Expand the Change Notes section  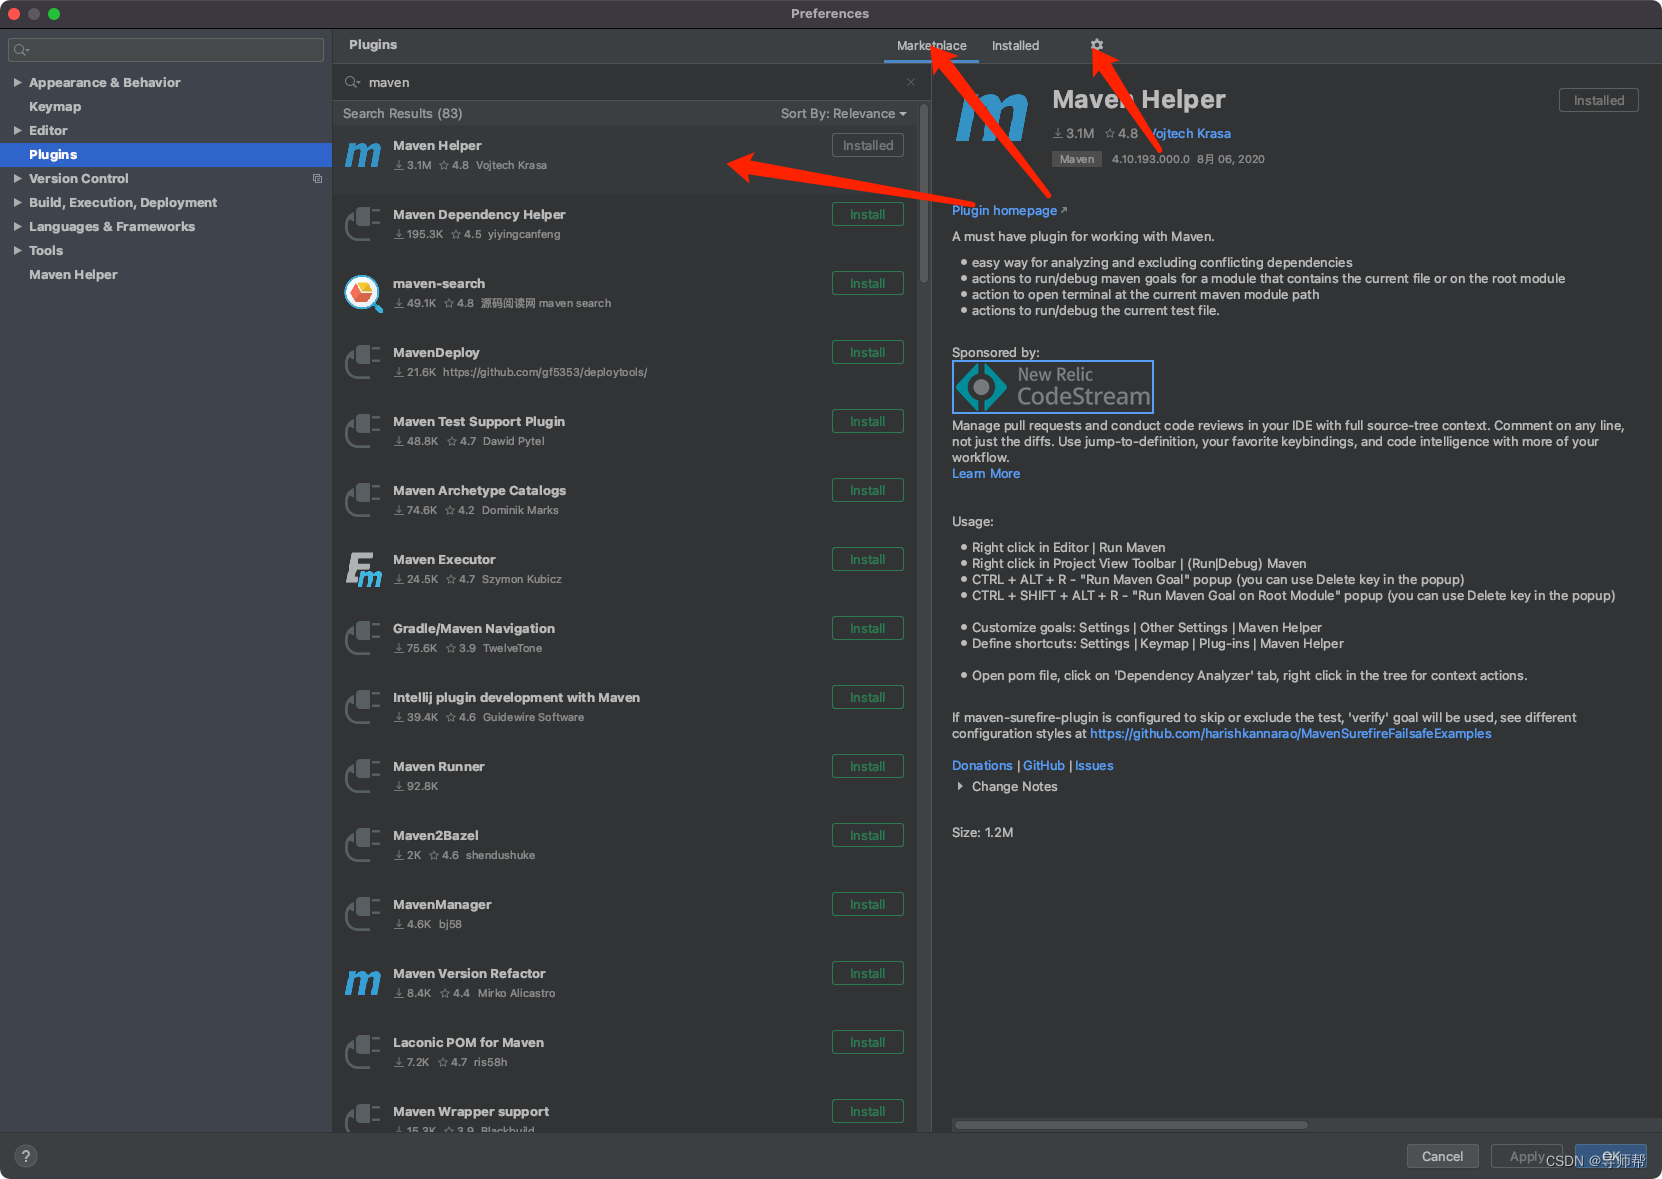click(960, 786)
